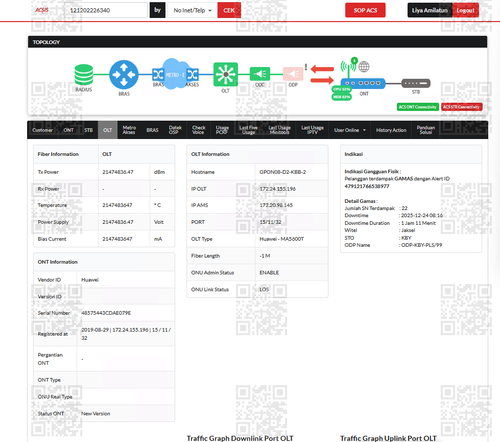Click the ACS STB Connectivity button

tap(462, 107)
